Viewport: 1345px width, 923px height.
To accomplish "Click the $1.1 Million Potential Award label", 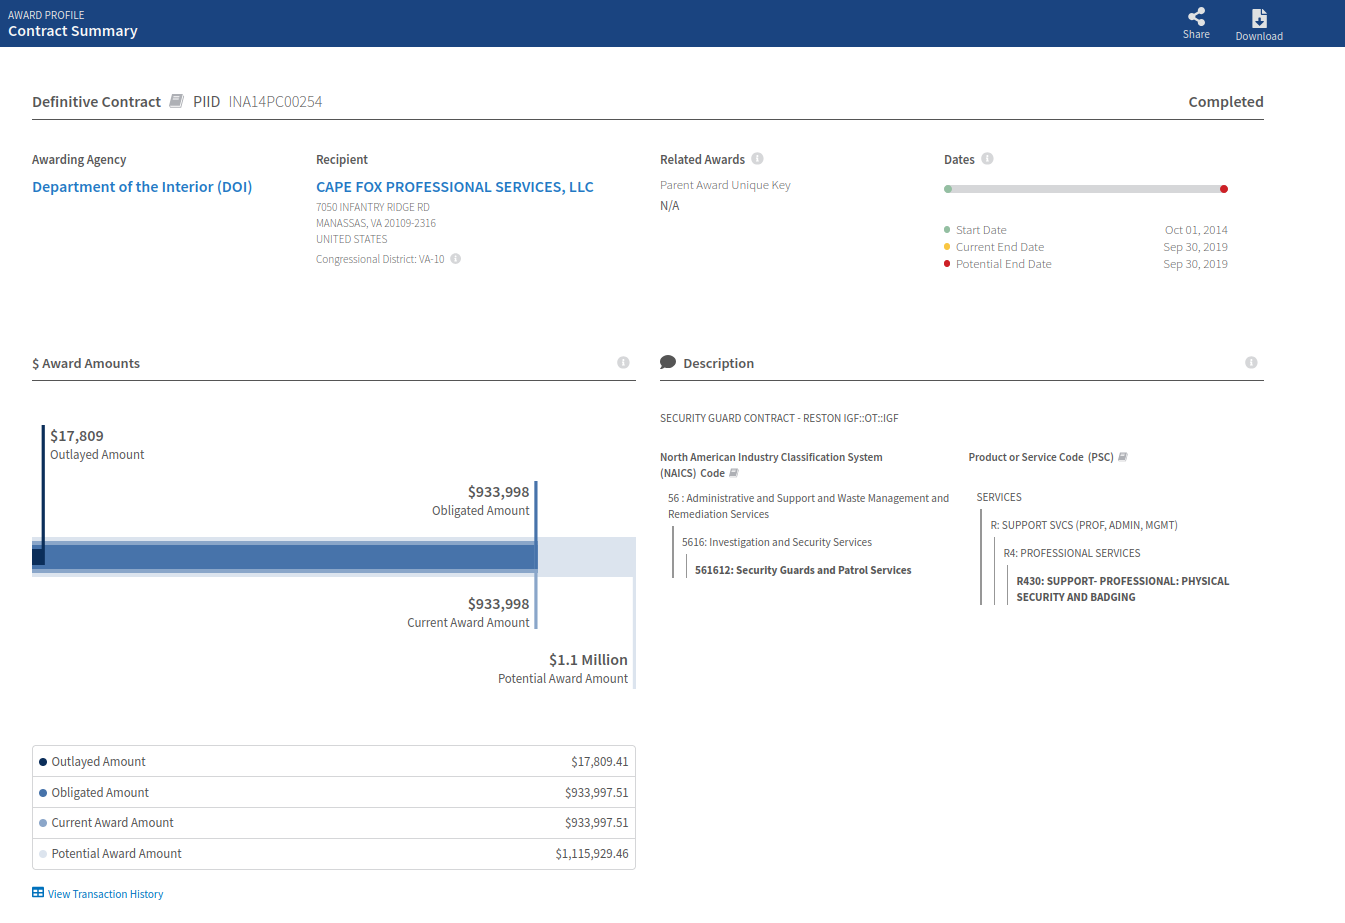I will click(x=563, y=669).
